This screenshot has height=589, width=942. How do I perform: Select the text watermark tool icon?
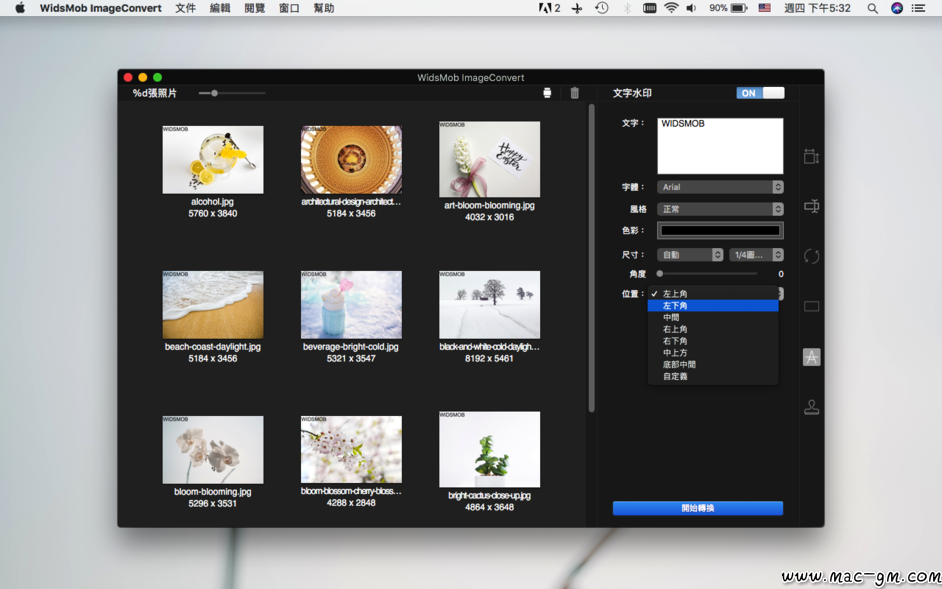(811, 357)
